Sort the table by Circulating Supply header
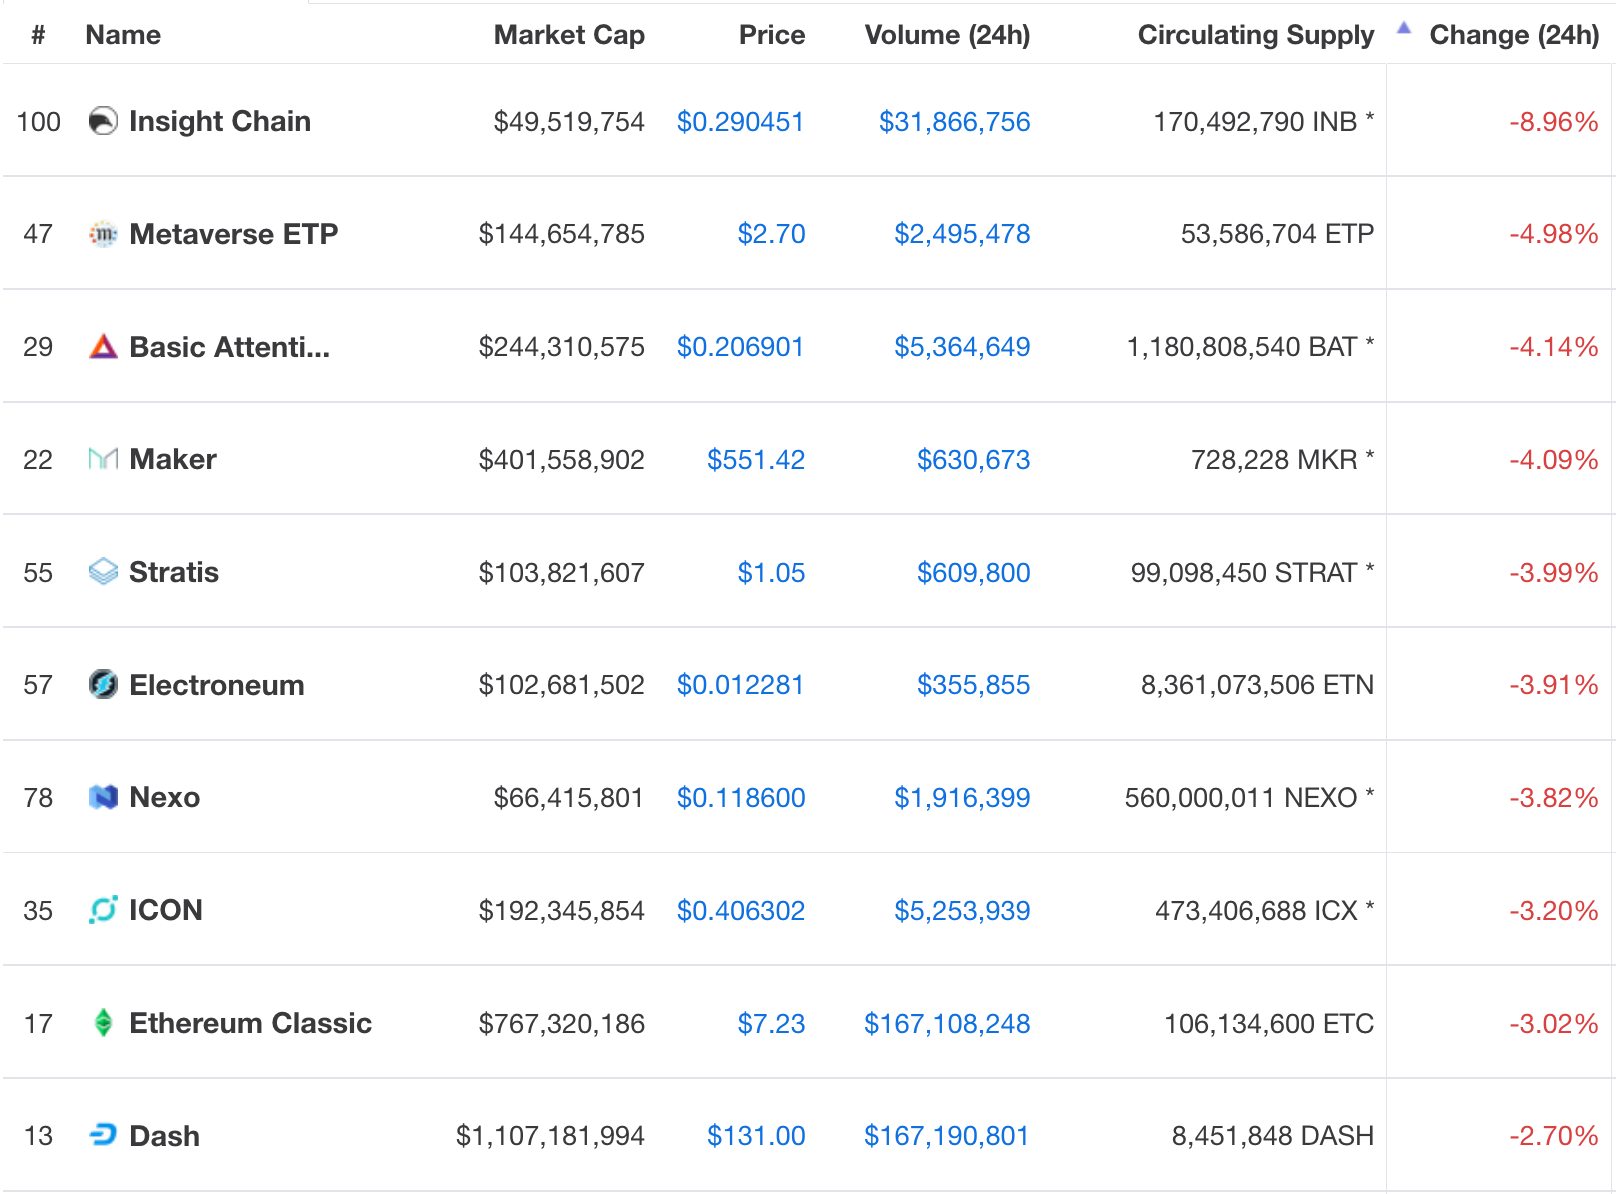The image size is (1616, 1194). coord(1255,35)
